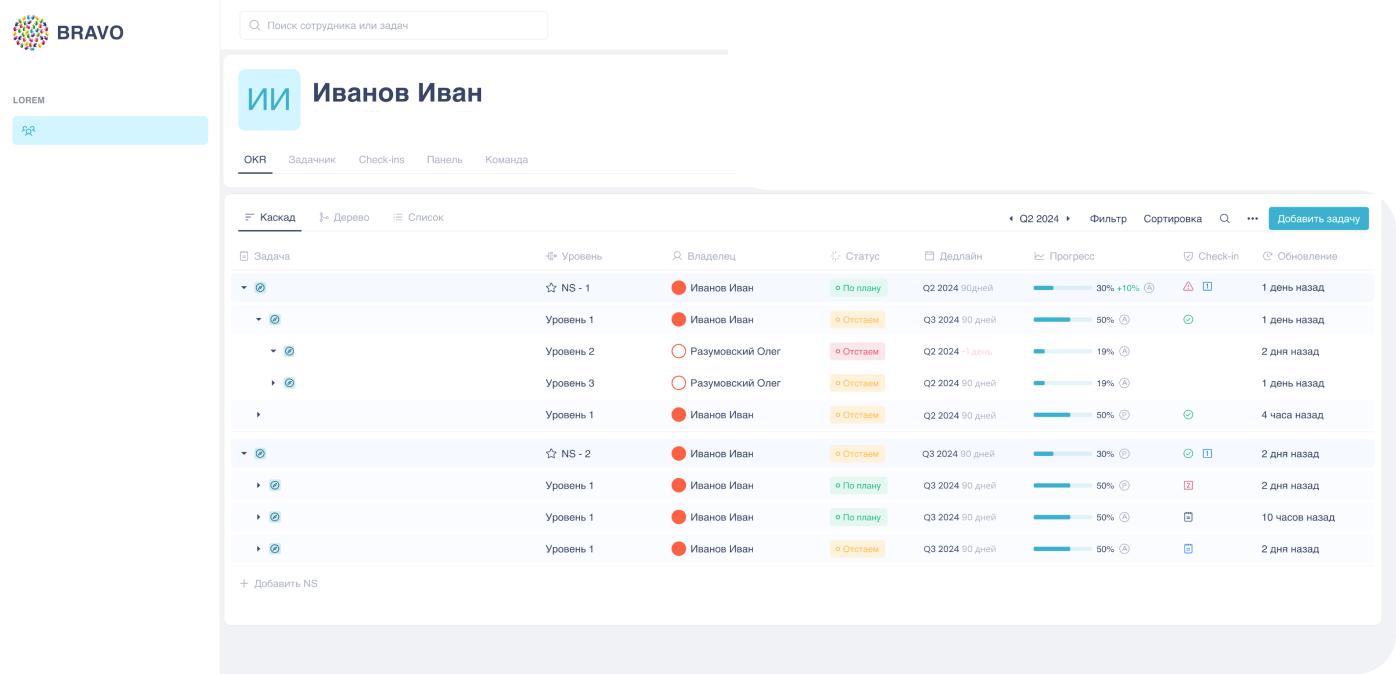Viewport: 1396px width, 674px height.
Task: Click the Добавить задачу button
Action: click(x=1318, y=218)
